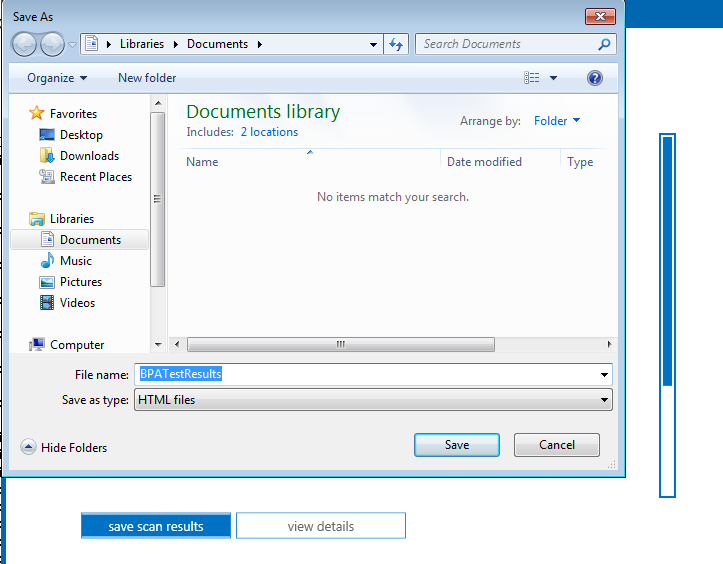
Task: Open the Save as type HTML files dropdown
Action: coord(373,400)
